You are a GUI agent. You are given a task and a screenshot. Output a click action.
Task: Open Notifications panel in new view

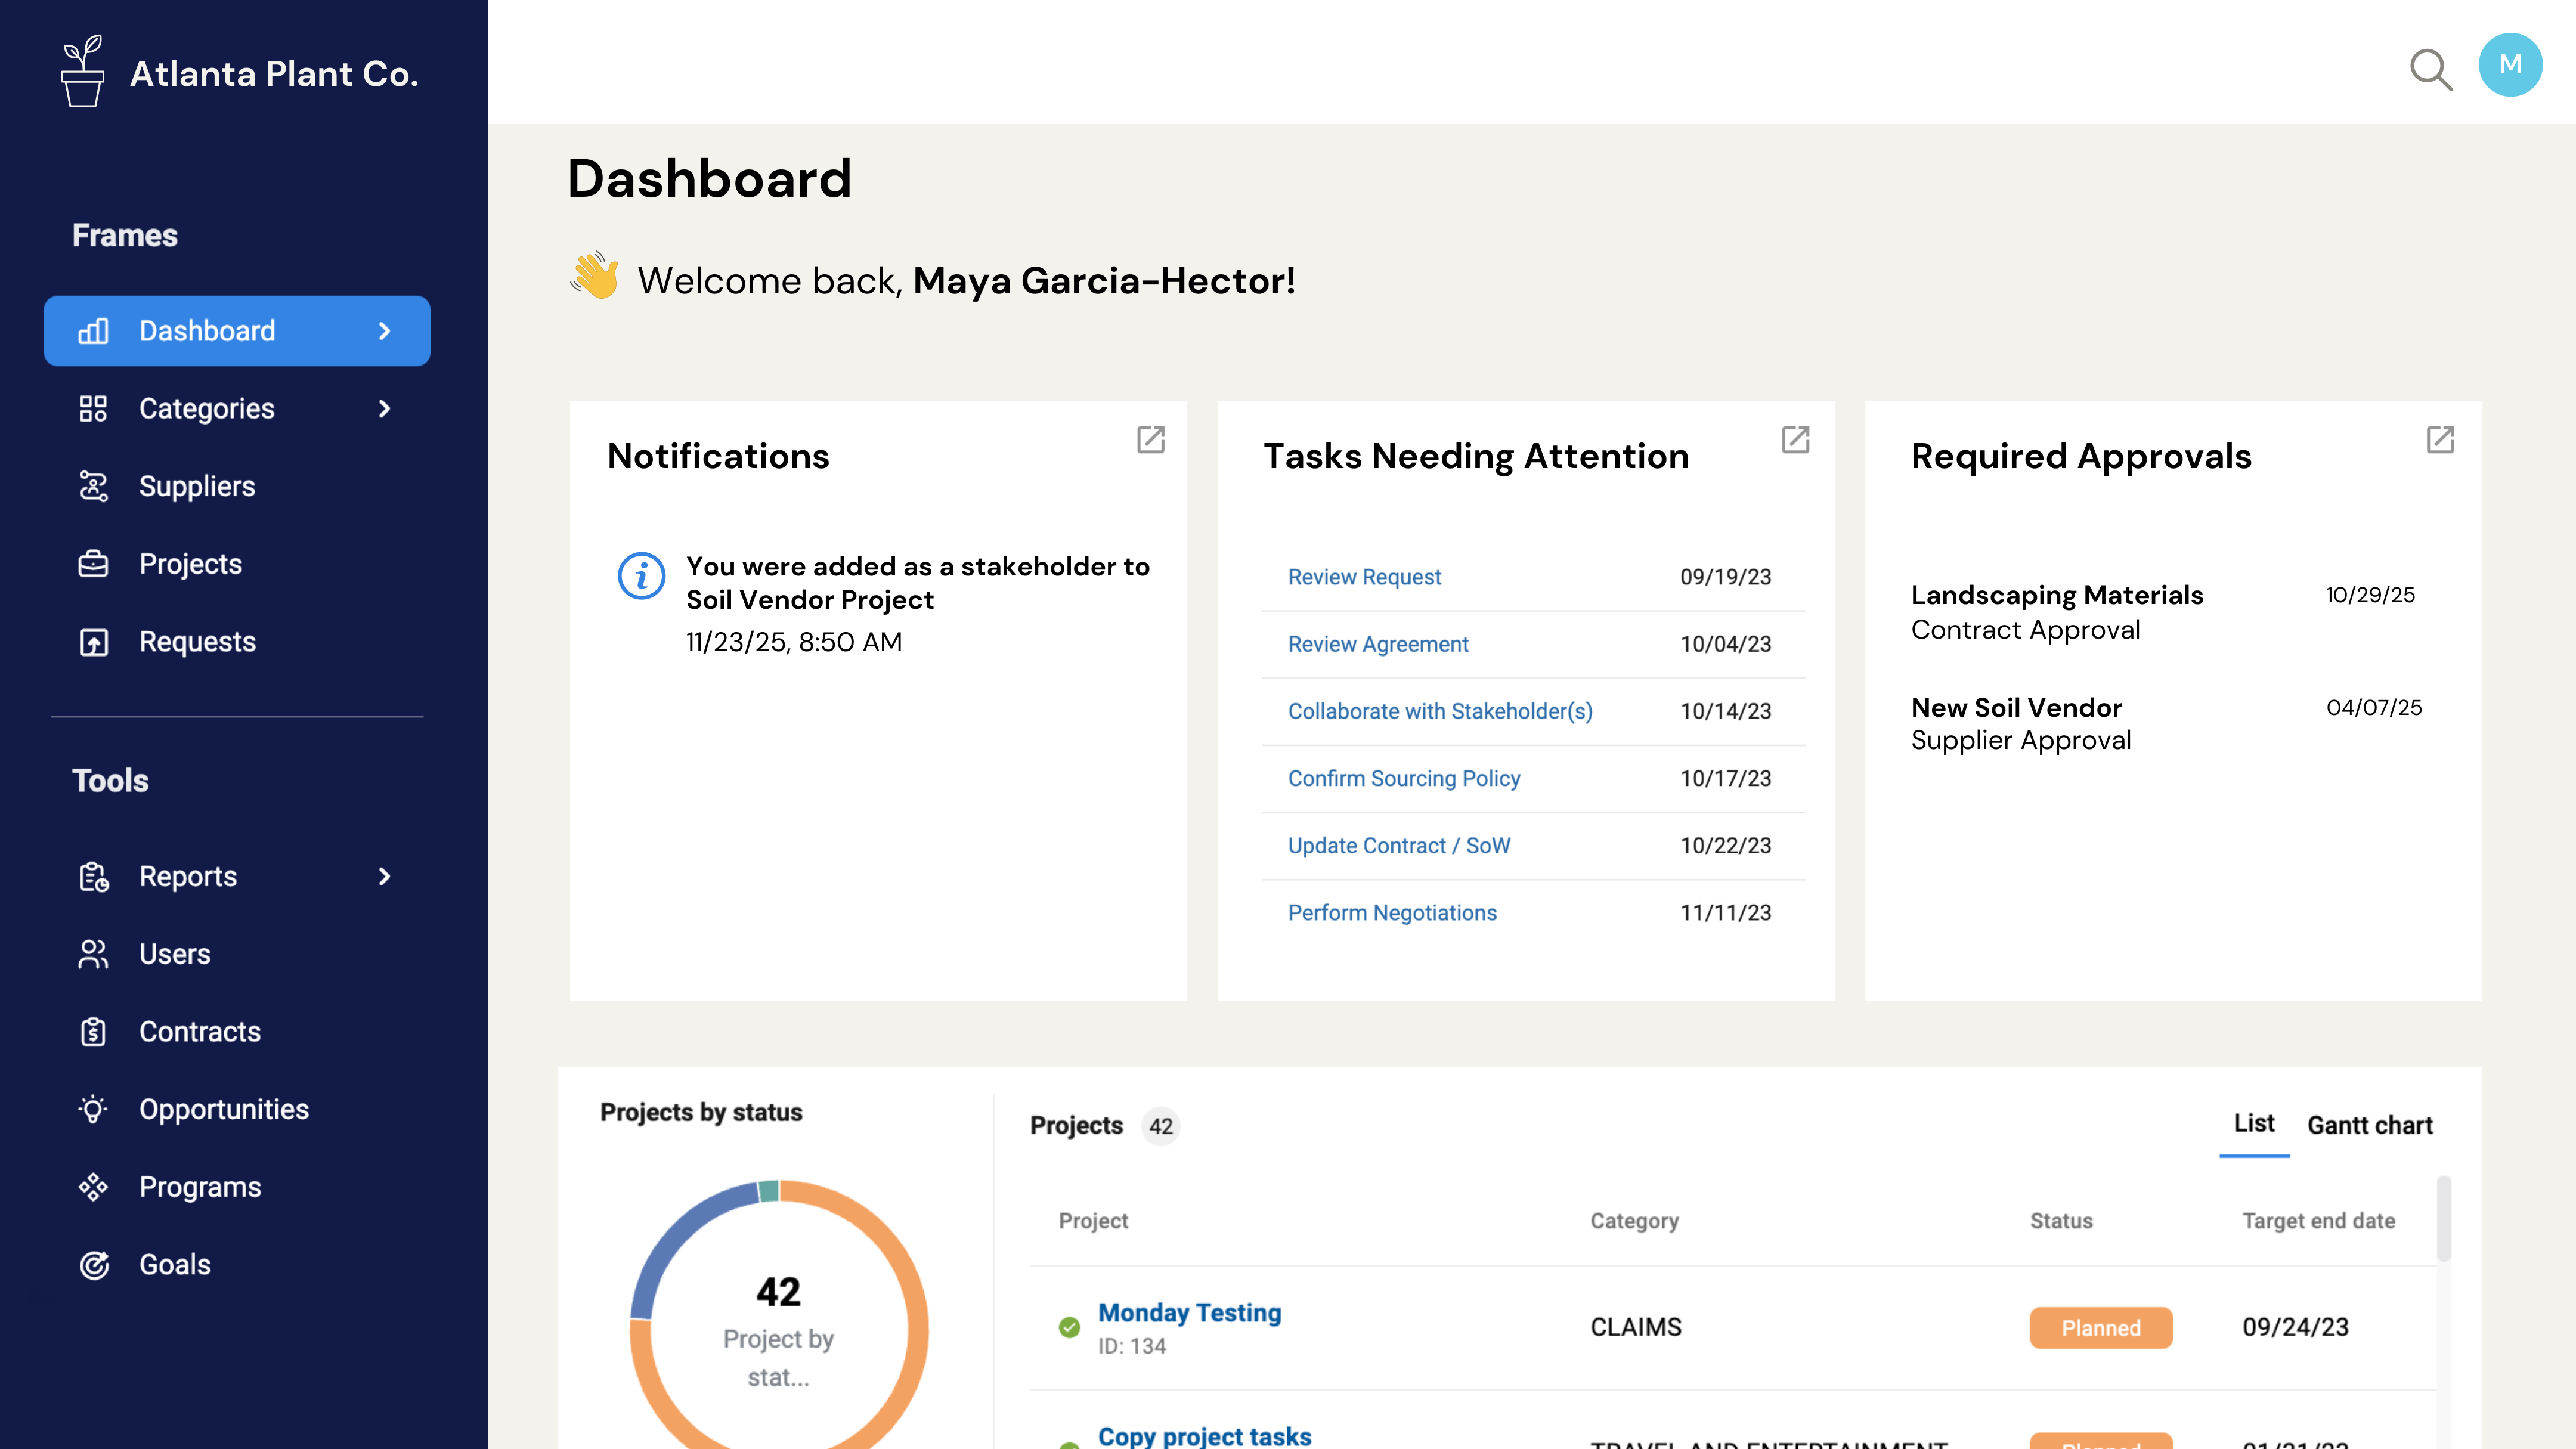(1150, 440)
